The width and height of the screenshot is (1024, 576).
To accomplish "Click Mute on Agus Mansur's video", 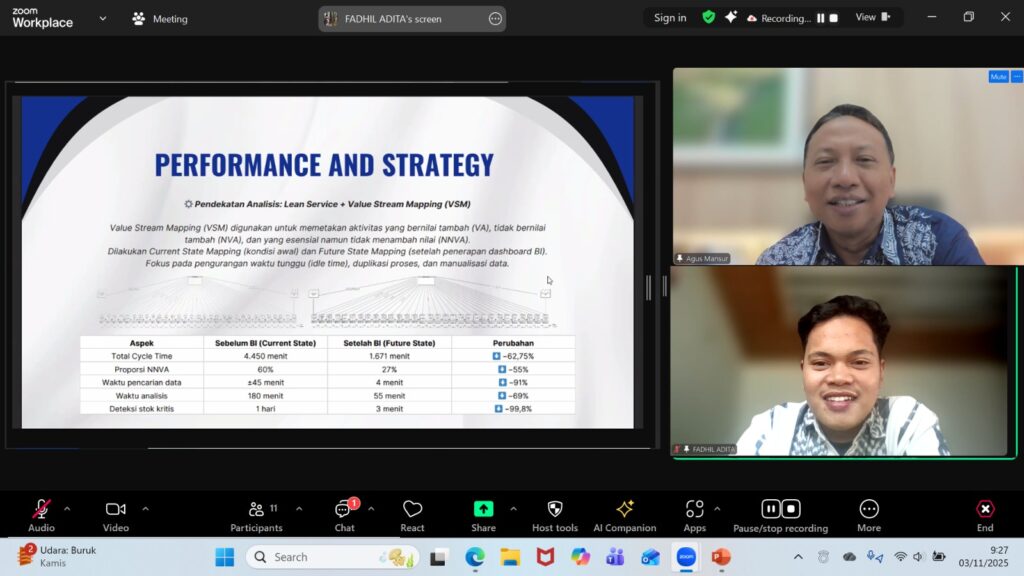I will click(x=997, y=77).
